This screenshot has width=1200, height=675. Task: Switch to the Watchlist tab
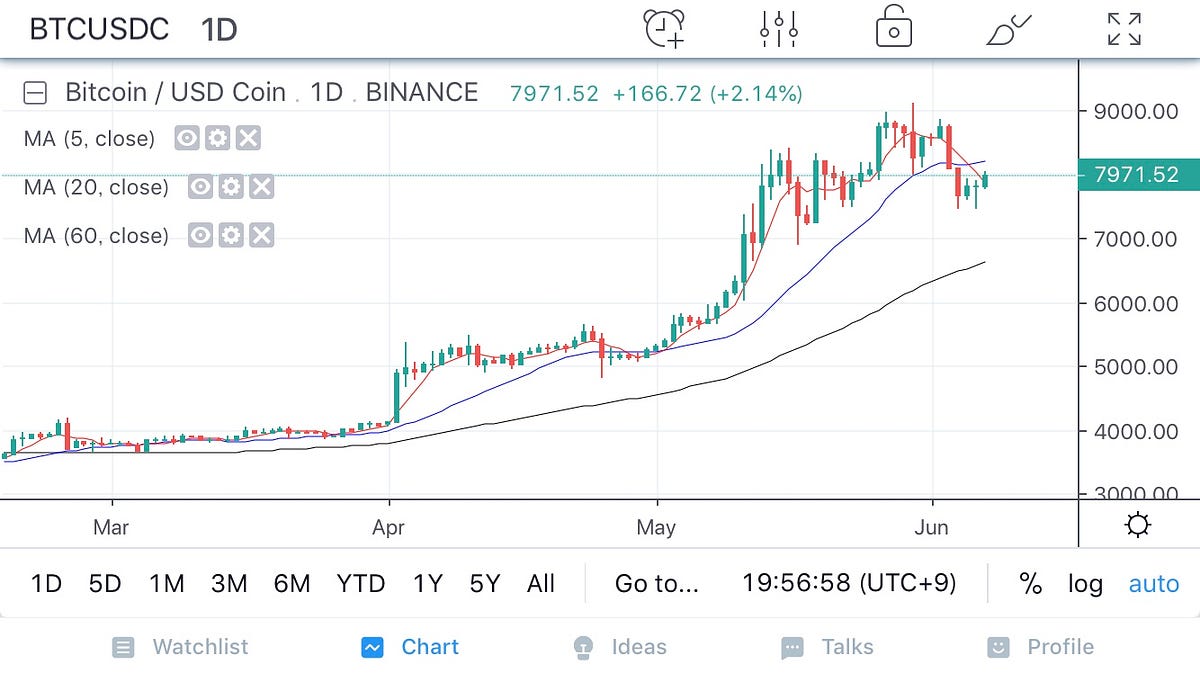(x=181, y=647)
